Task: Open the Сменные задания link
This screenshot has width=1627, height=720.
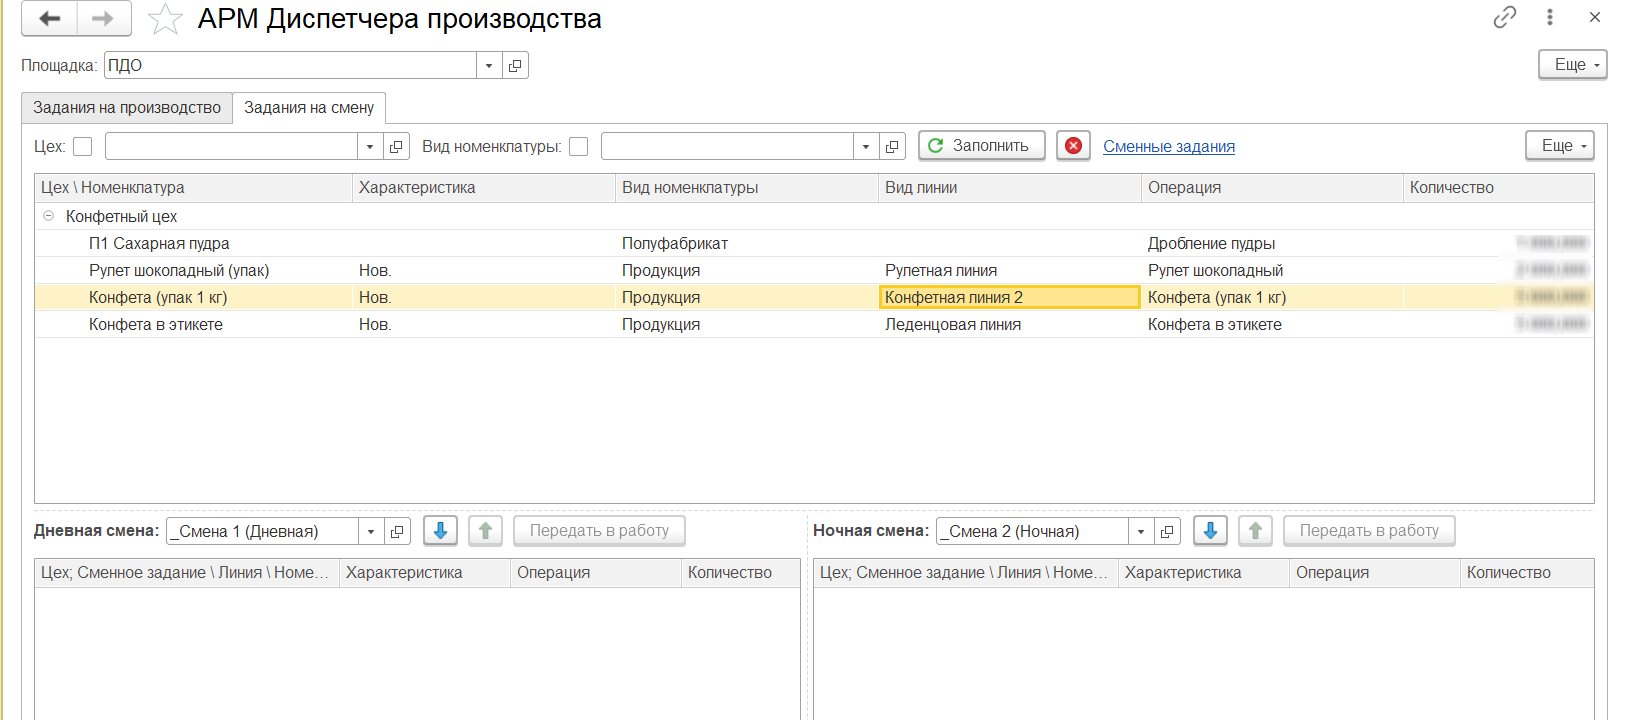Action: click(x=1168, y=147)
